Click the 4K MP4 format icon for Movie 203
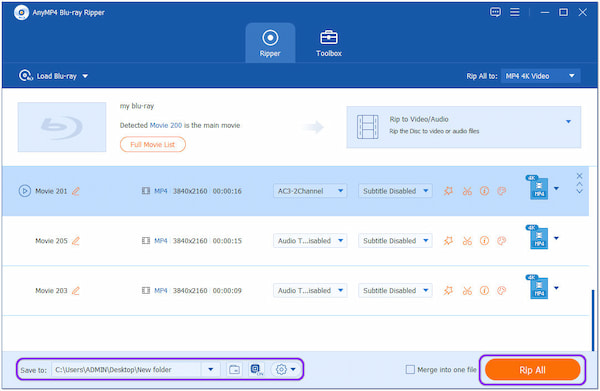 point(537,288)
